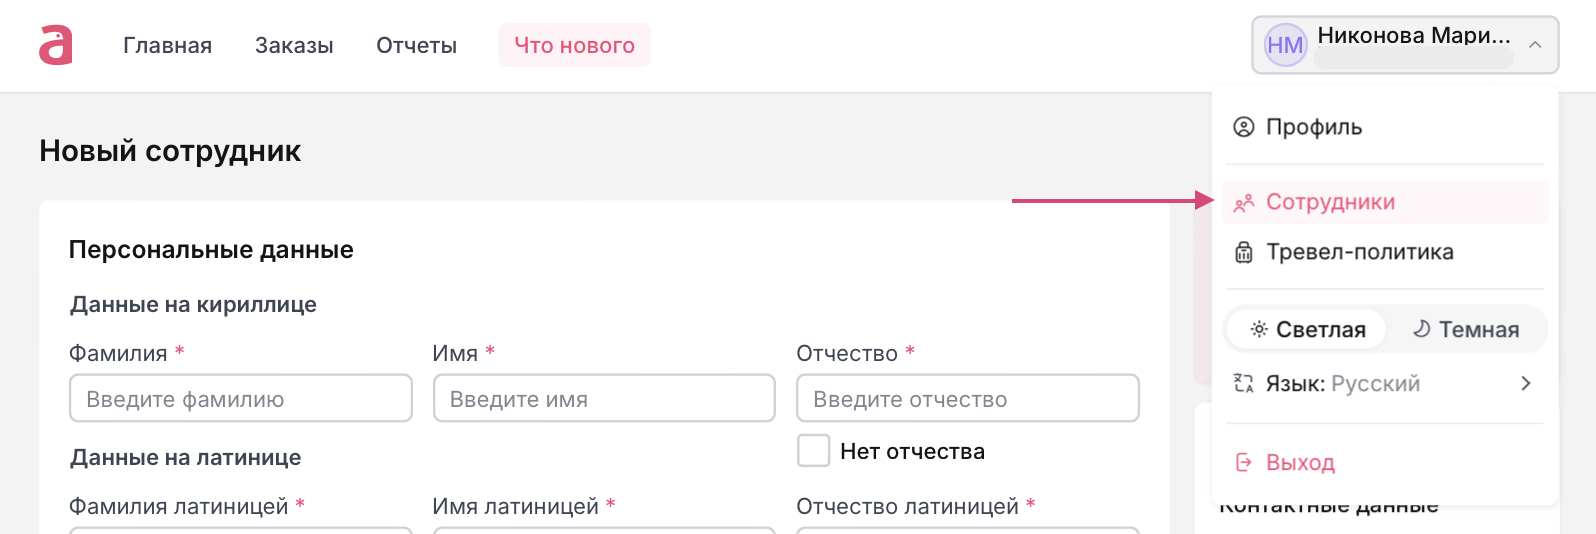The image size is (1596, 534).
Task: Click the Profile person icon
Action: (1243, 127)
